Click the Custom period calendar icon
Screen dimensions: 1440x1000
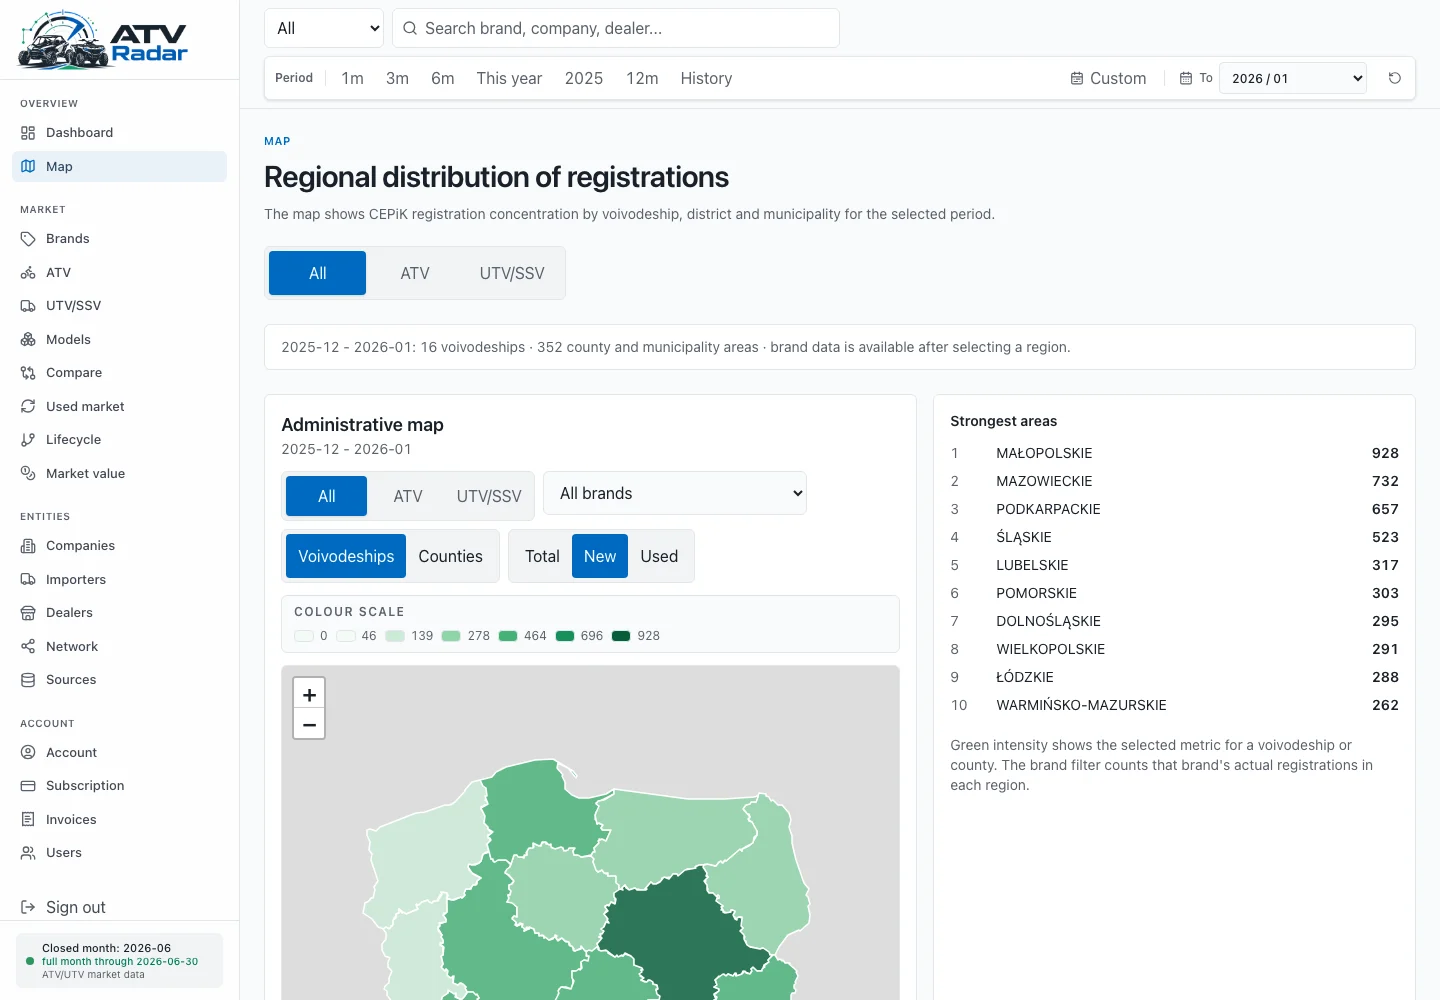tap(1077, 78)
